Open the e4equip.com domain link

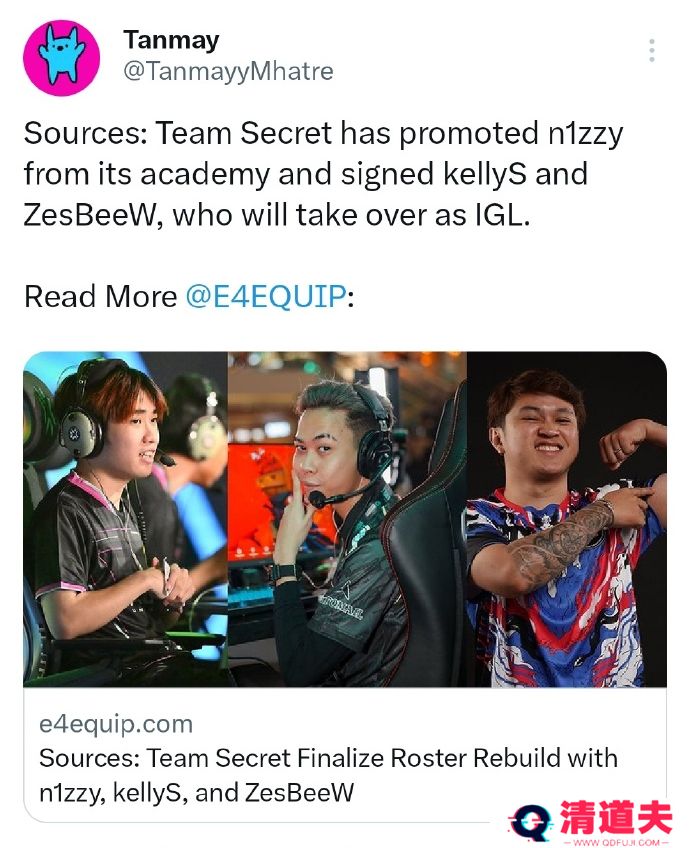[116, 724]
